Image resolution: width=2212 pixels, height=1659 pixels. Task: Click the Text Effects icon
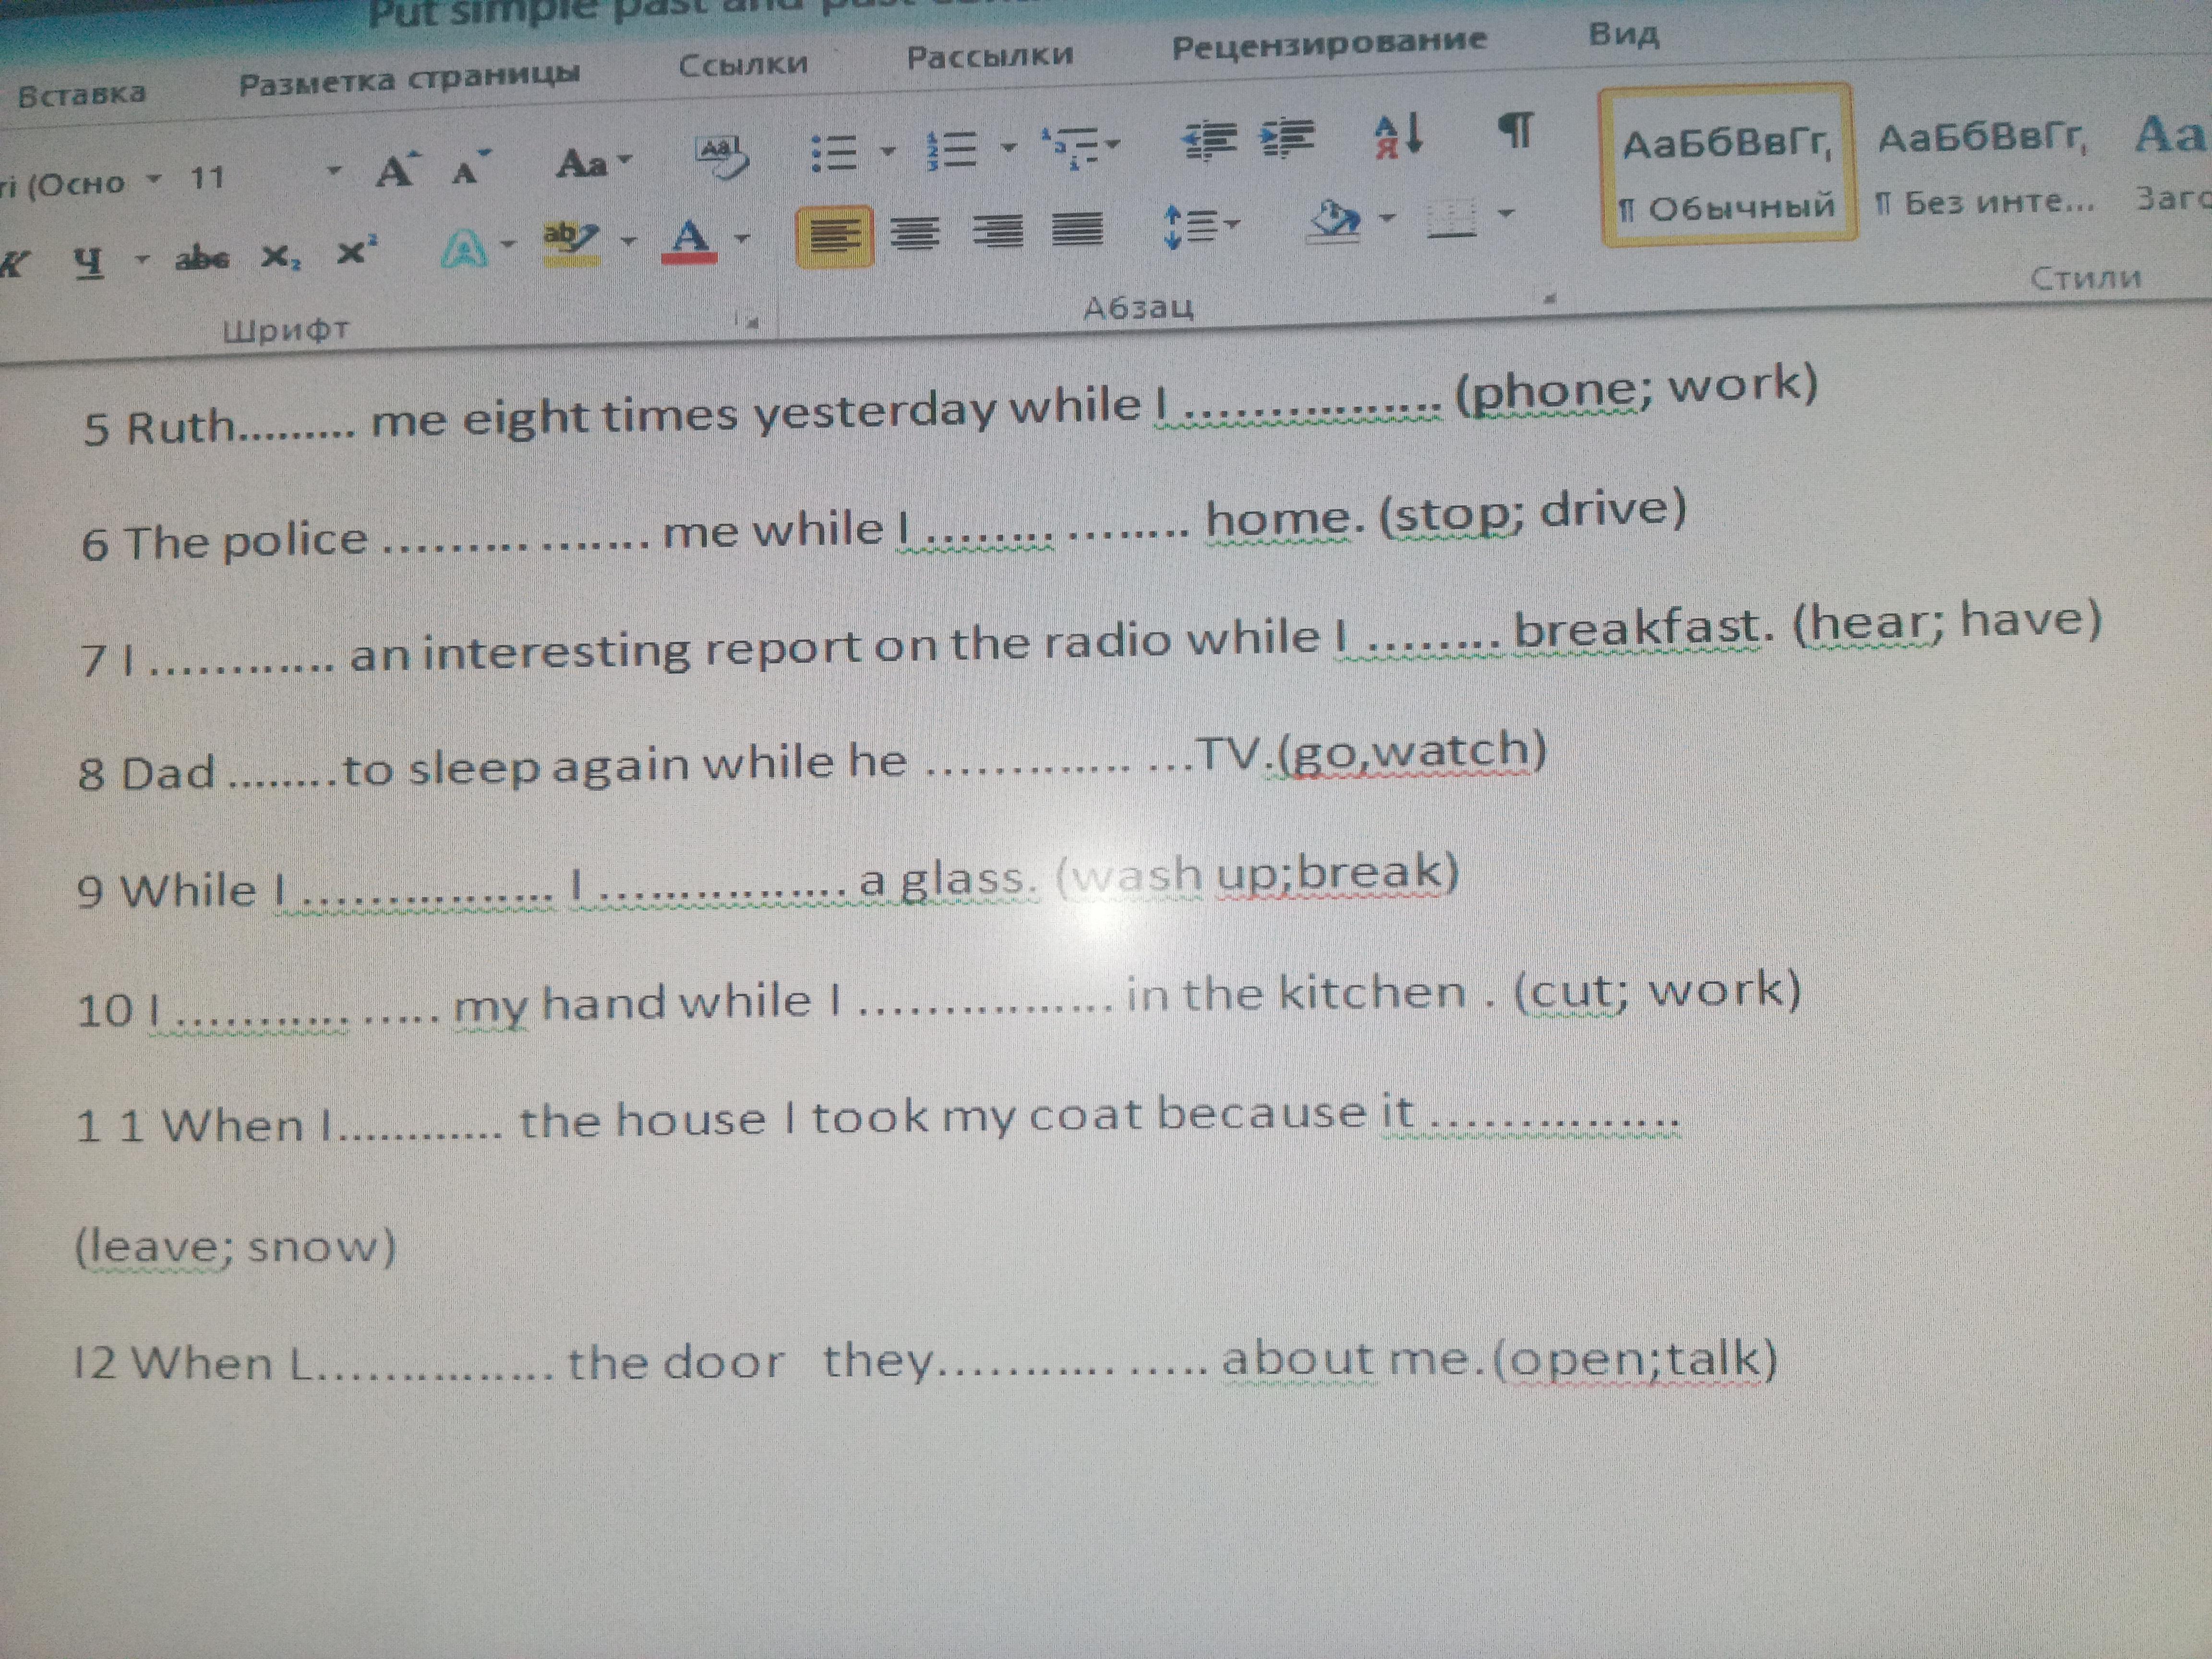(465, 248)
